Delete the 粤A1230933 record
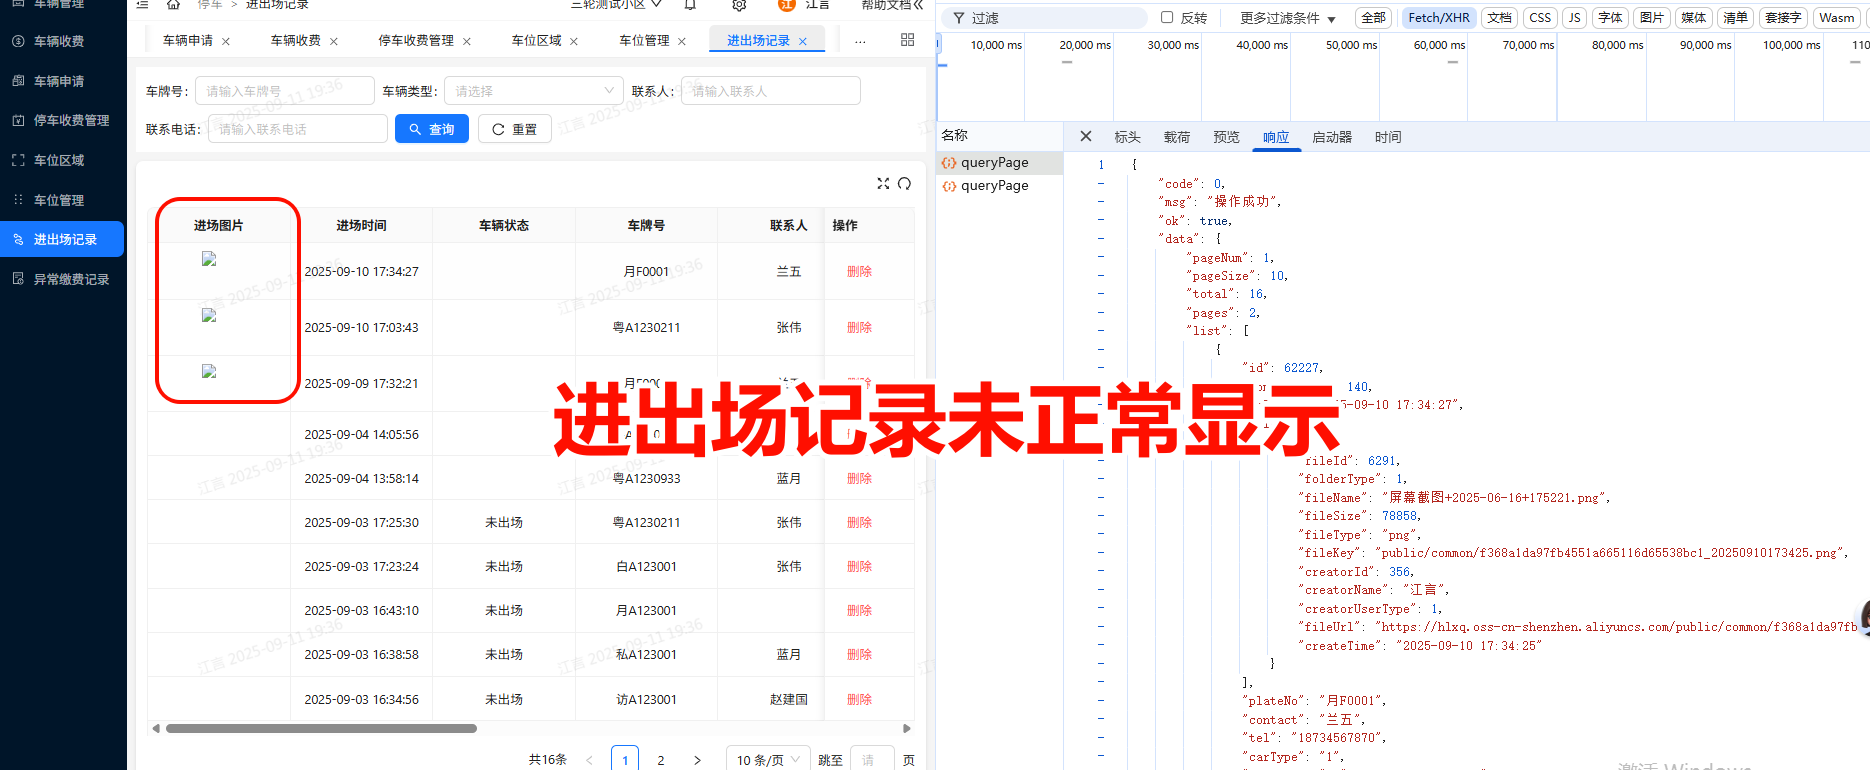 [x=859, y=479]
